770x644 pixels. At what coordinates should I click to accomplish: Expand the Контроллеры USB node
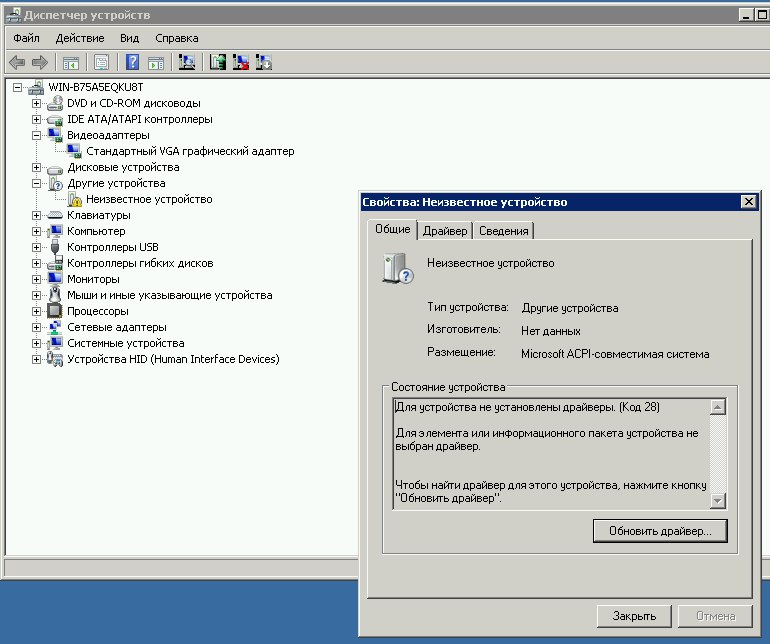[36, 247]
